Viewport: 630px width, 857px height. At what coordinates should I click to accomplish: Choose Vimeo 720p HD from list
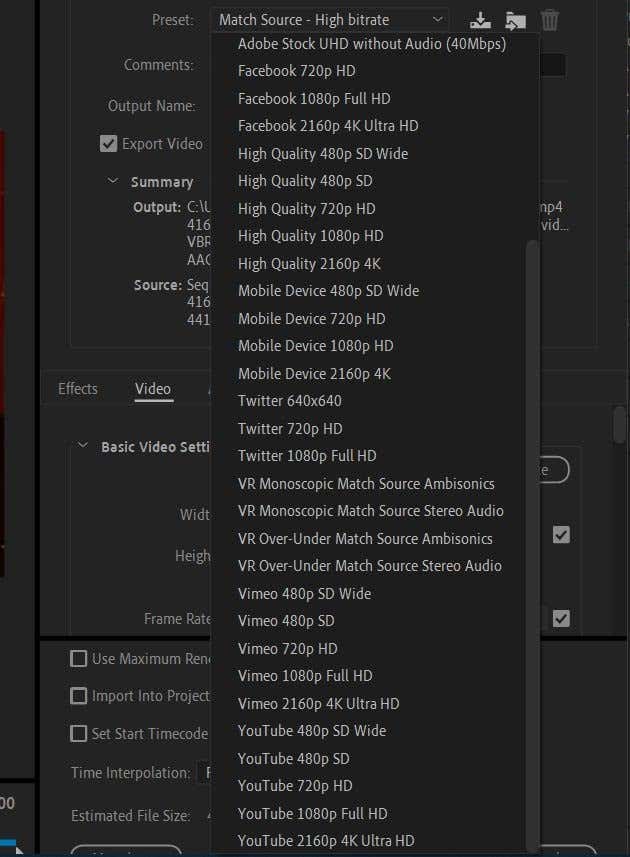point(287,648)
